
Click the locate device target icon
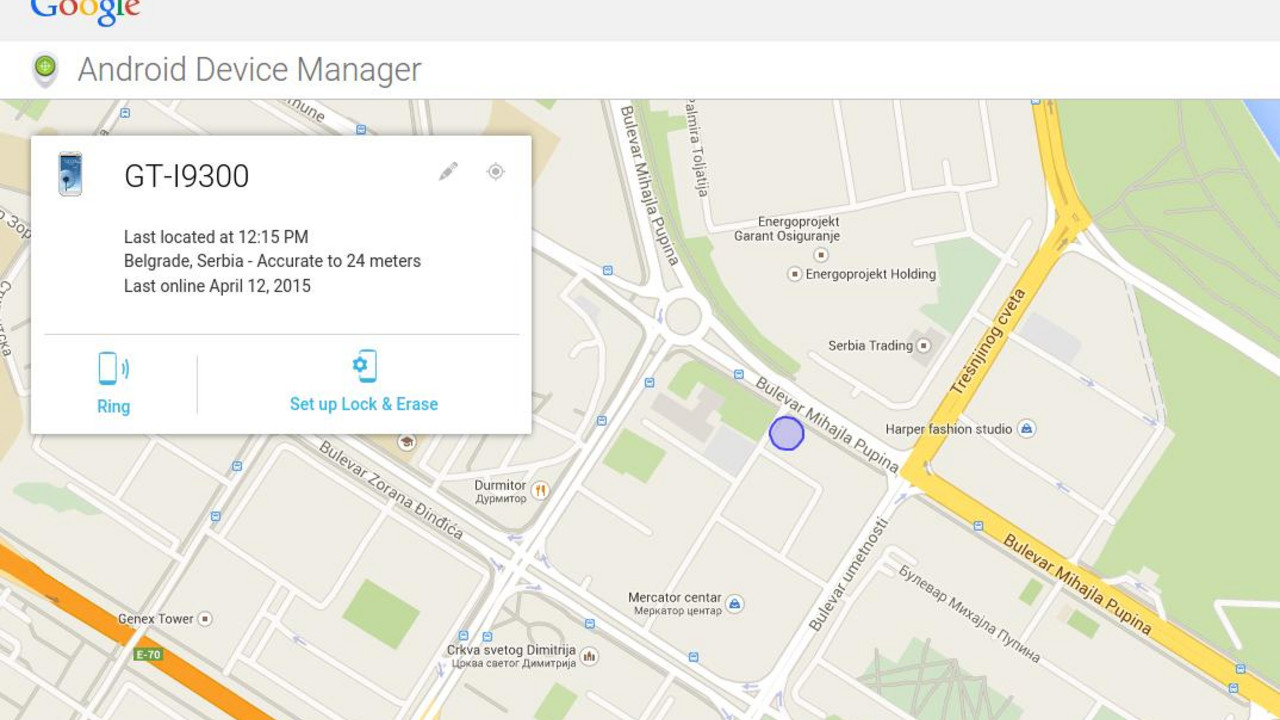pos(495,171)
